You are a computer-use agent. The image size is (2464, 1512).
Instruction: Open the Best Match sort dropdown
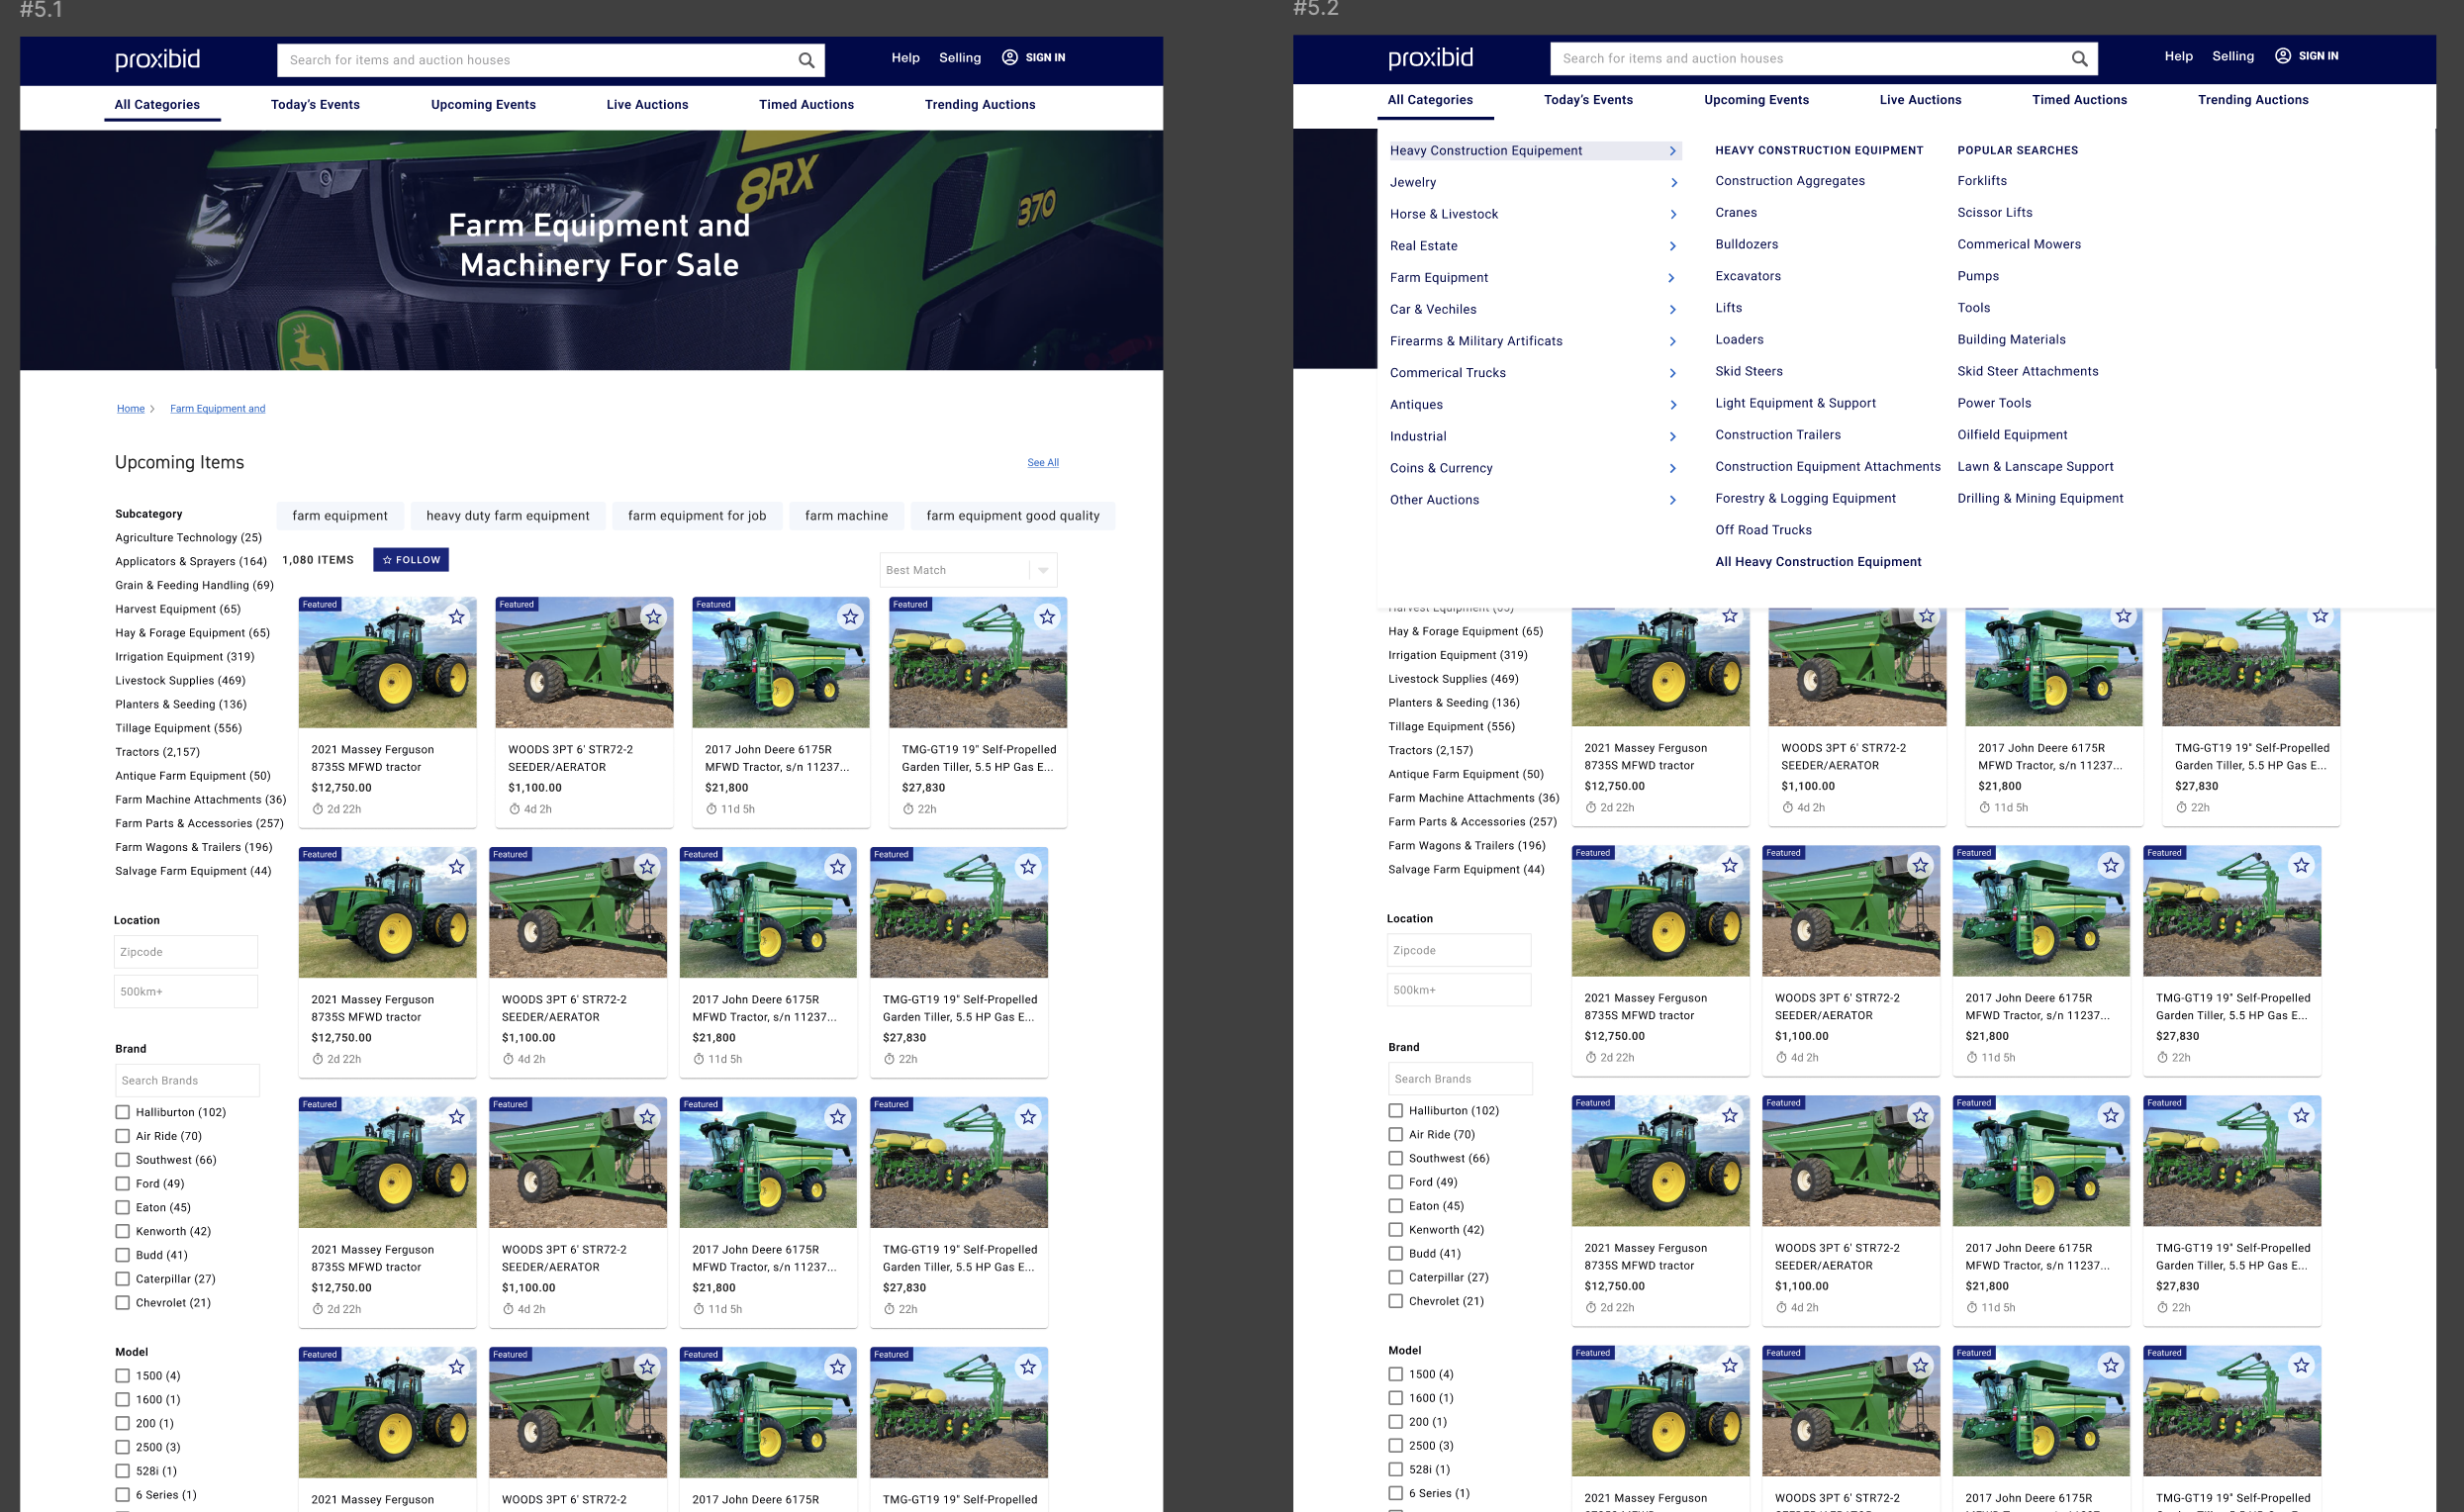968,570
